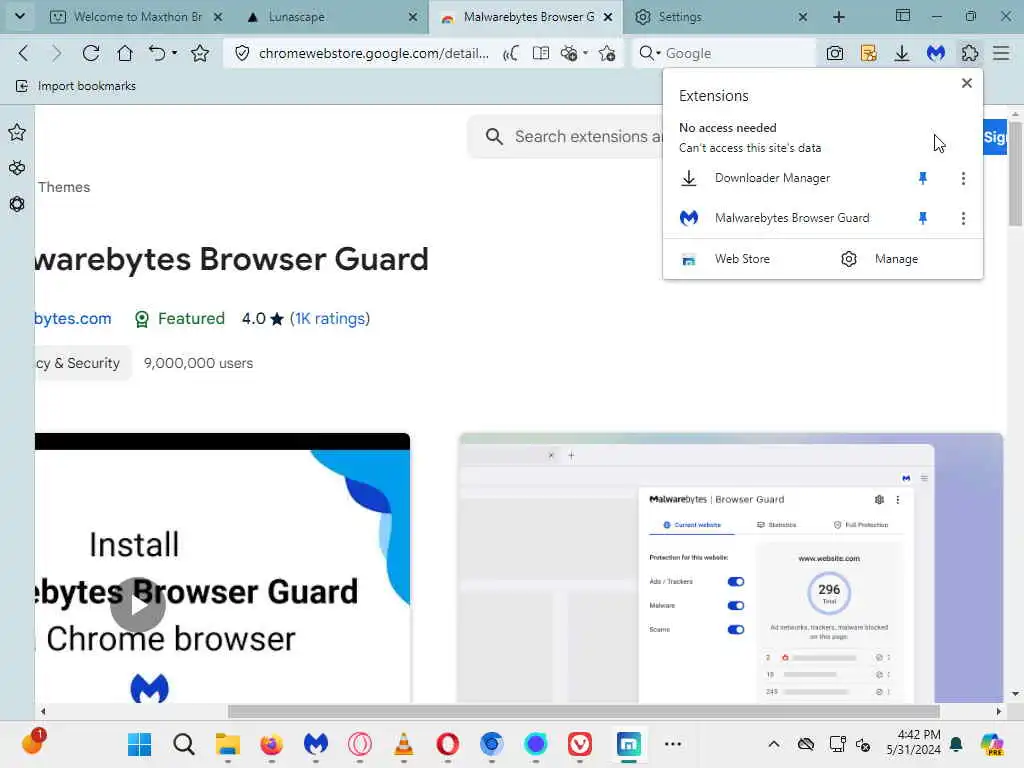Screen dimensions: 1024x768
Task: Open more options for Downloader Manager
Action: coord(963,178)
